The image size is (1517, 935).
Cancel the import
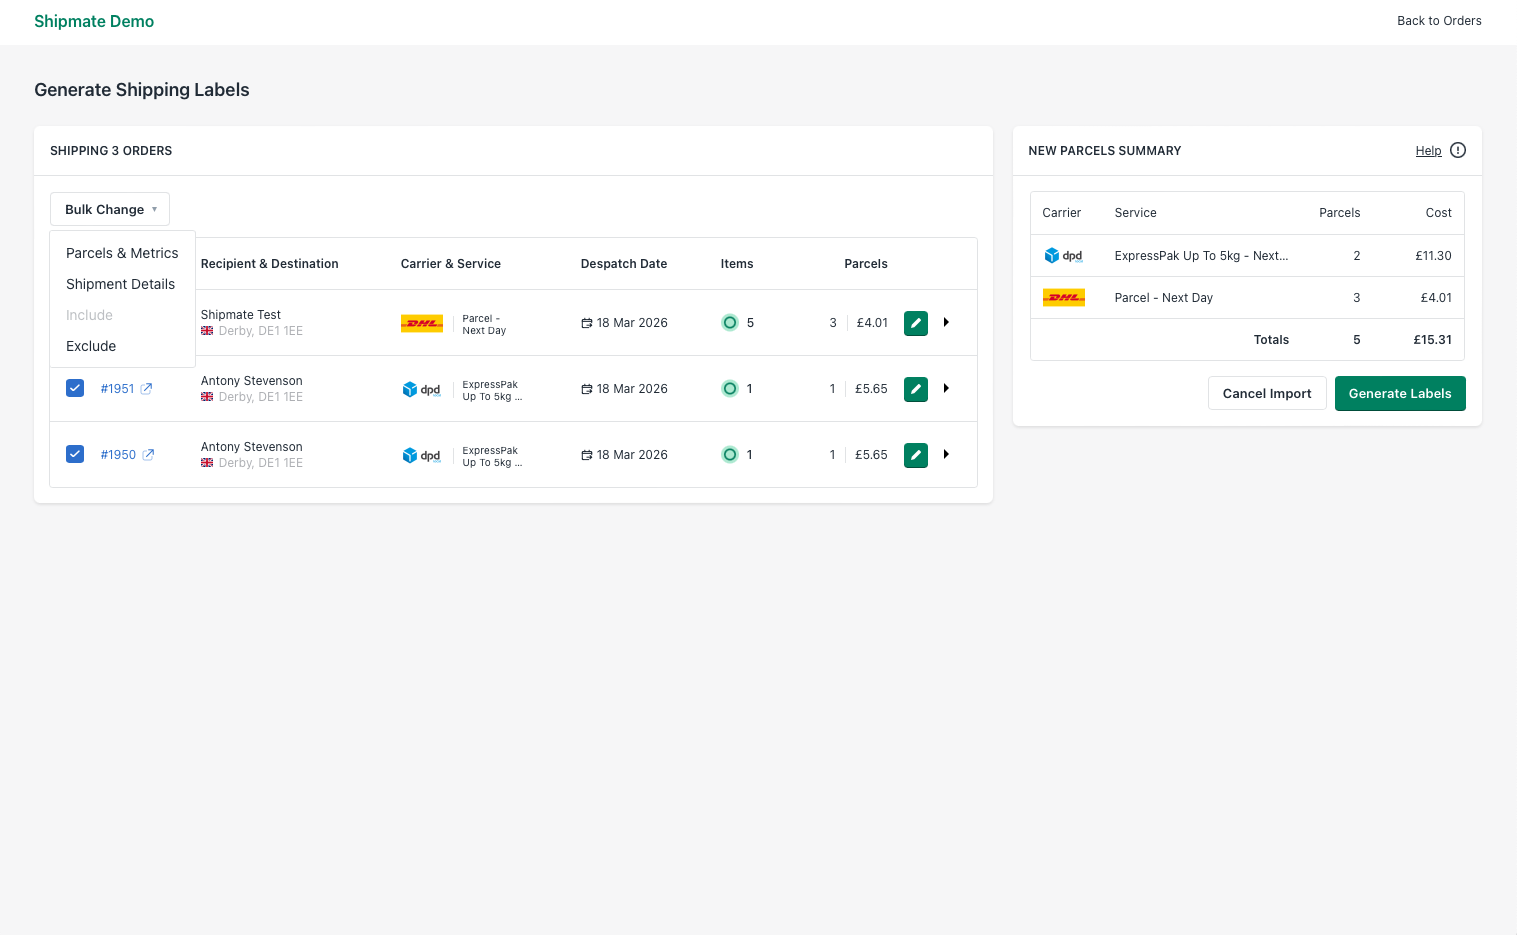click(1267, 393)
